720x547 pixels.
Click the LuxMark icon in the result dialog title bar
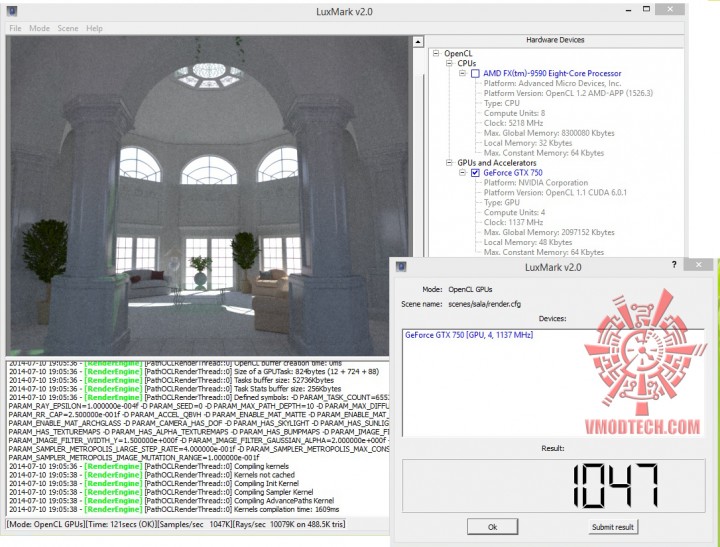pyautogui.click(x=401, y=267)
